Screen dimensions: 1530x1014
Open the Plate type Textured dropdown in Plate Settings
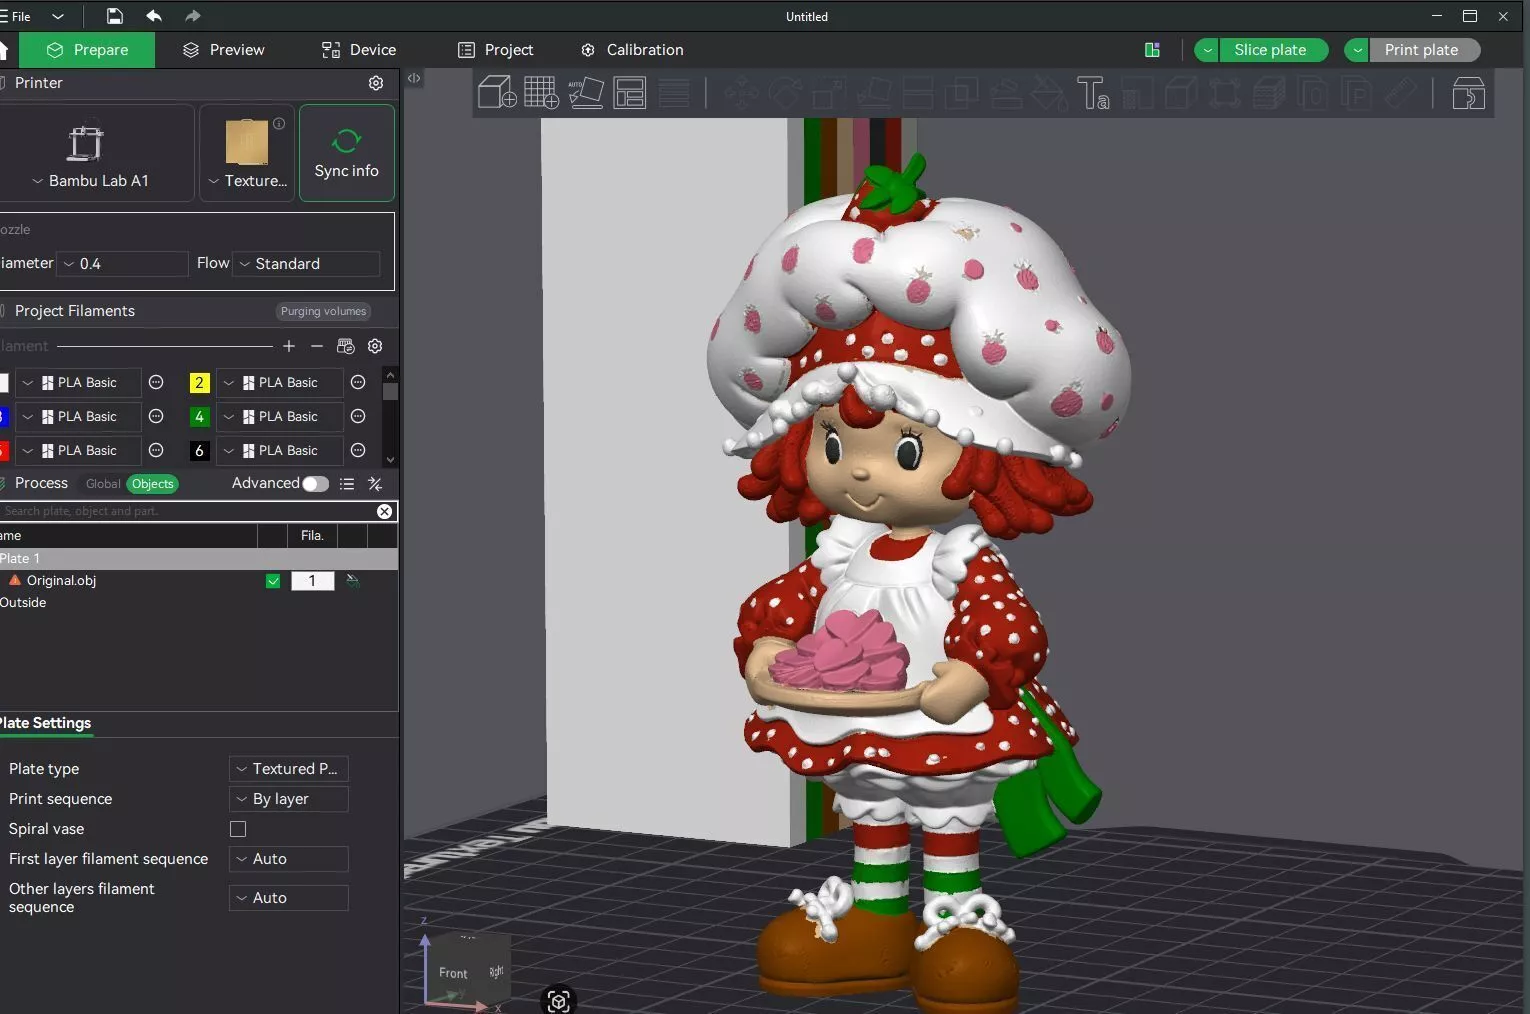[x=289, y=769]
